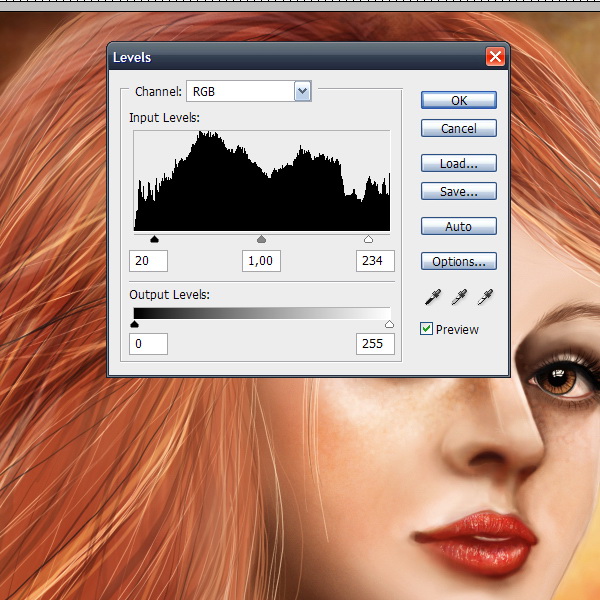Click the Options... button

pyautogui.click(x=459, y=261)
